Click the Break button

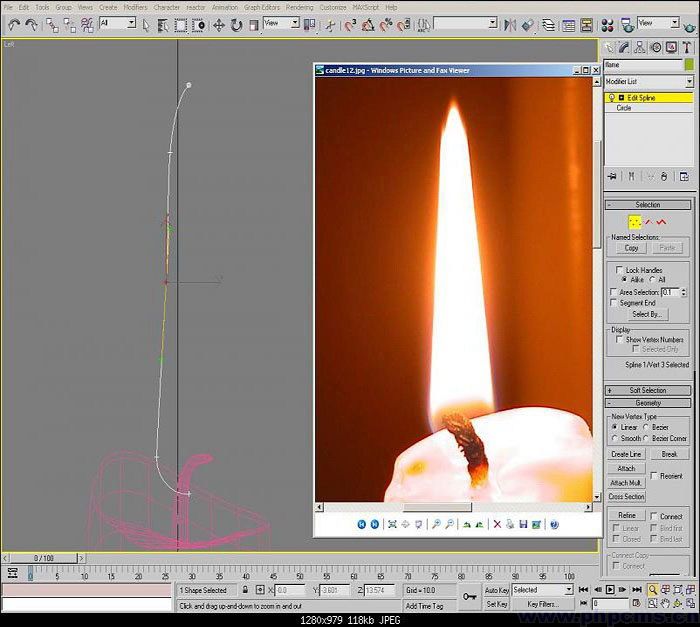pyautogui.click(x=669, y=454)
